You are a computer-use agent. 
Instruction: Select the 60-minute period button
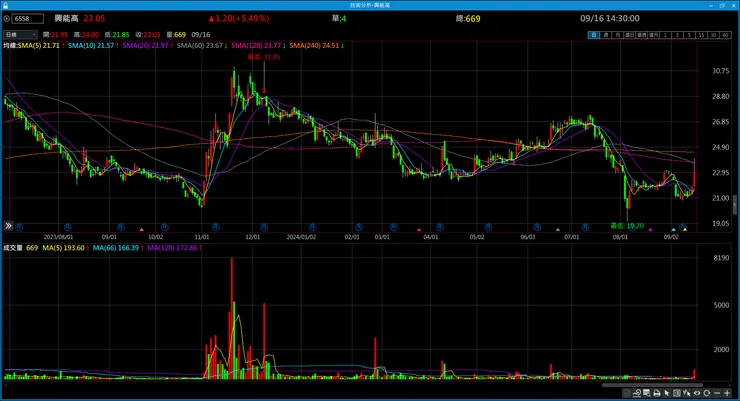pyautogui.click(x=725, y=35)
